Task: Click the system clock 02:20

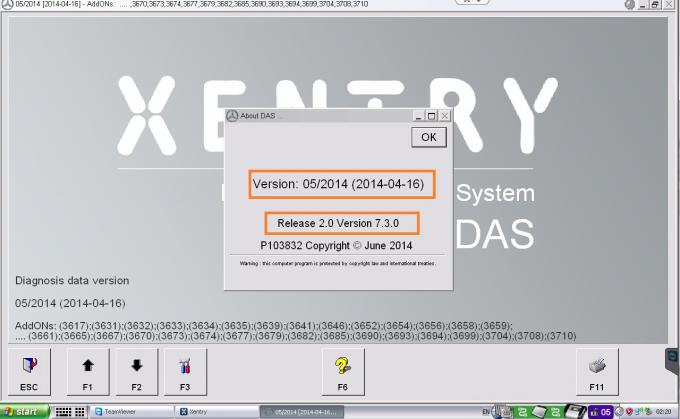Action: coord(664,412)
